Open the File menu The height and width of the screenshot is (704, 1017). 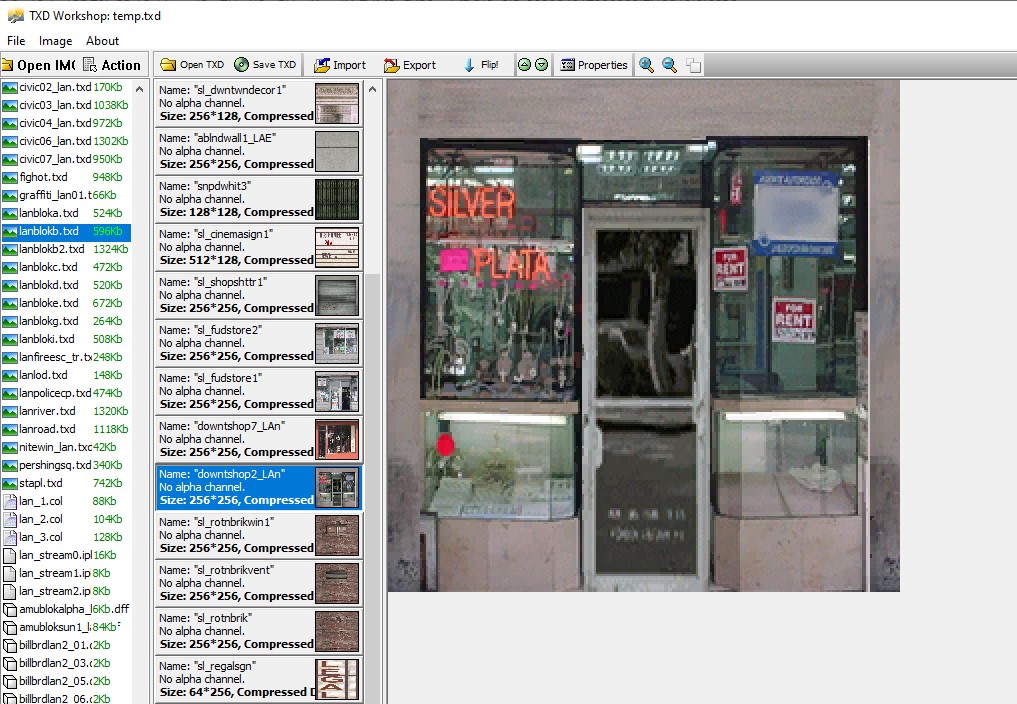16,41
